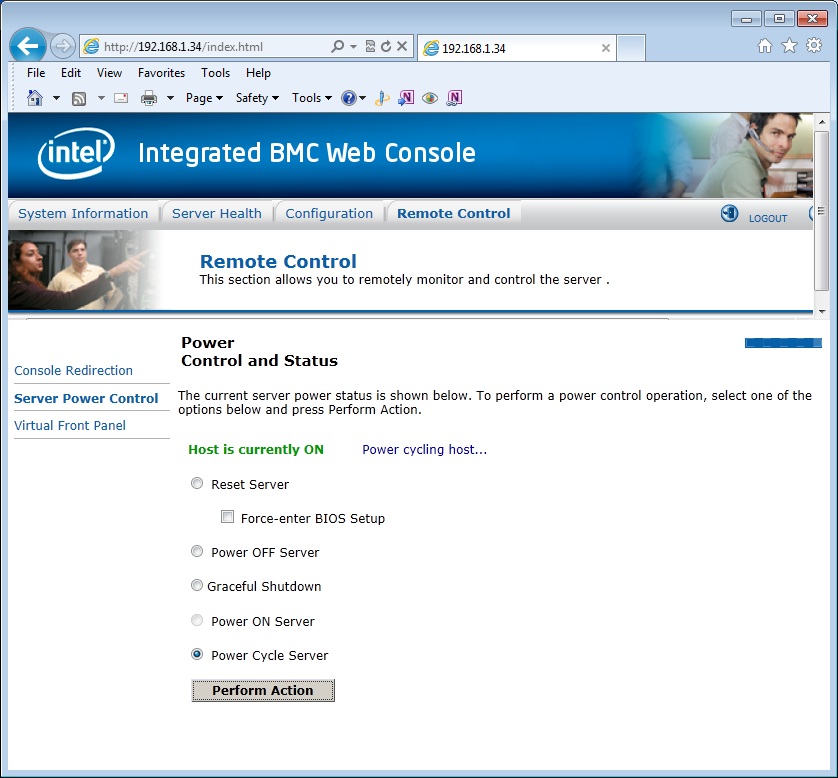Click the compatibility view icon in address bar
Screen dimensions: 838x778
pyautogui.click(x=370, y=46)
